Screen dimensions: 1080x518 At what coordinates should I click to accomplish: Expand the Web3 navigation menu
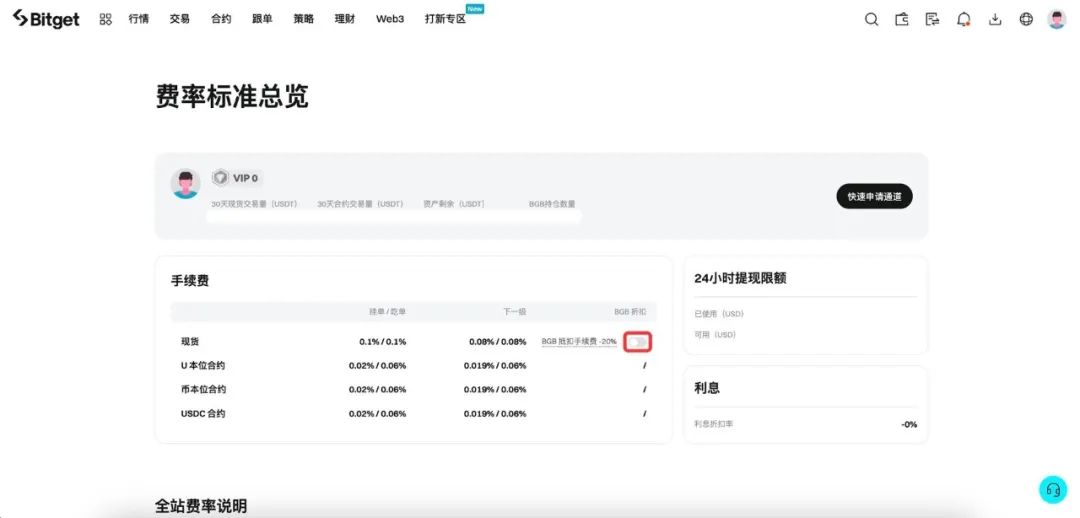[x=390, y=19]
